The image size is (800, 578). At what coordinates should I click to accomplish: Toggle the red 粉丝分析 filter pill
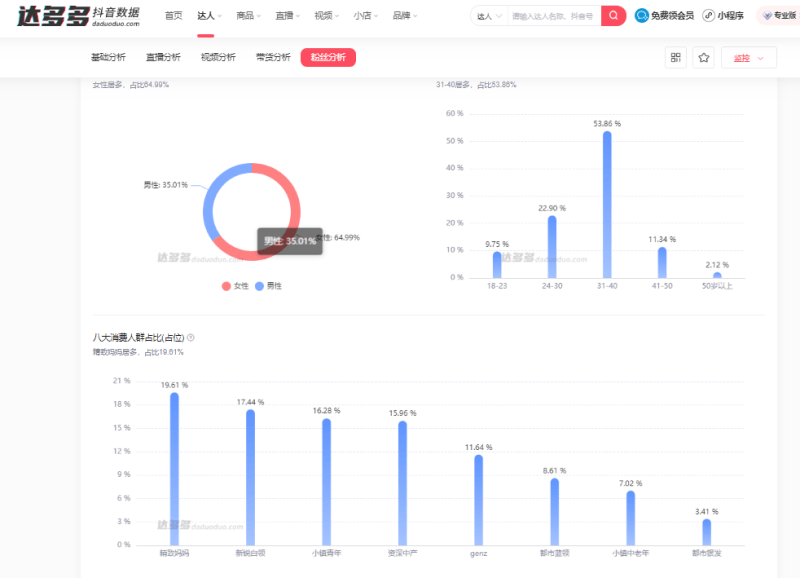point(328,57)
